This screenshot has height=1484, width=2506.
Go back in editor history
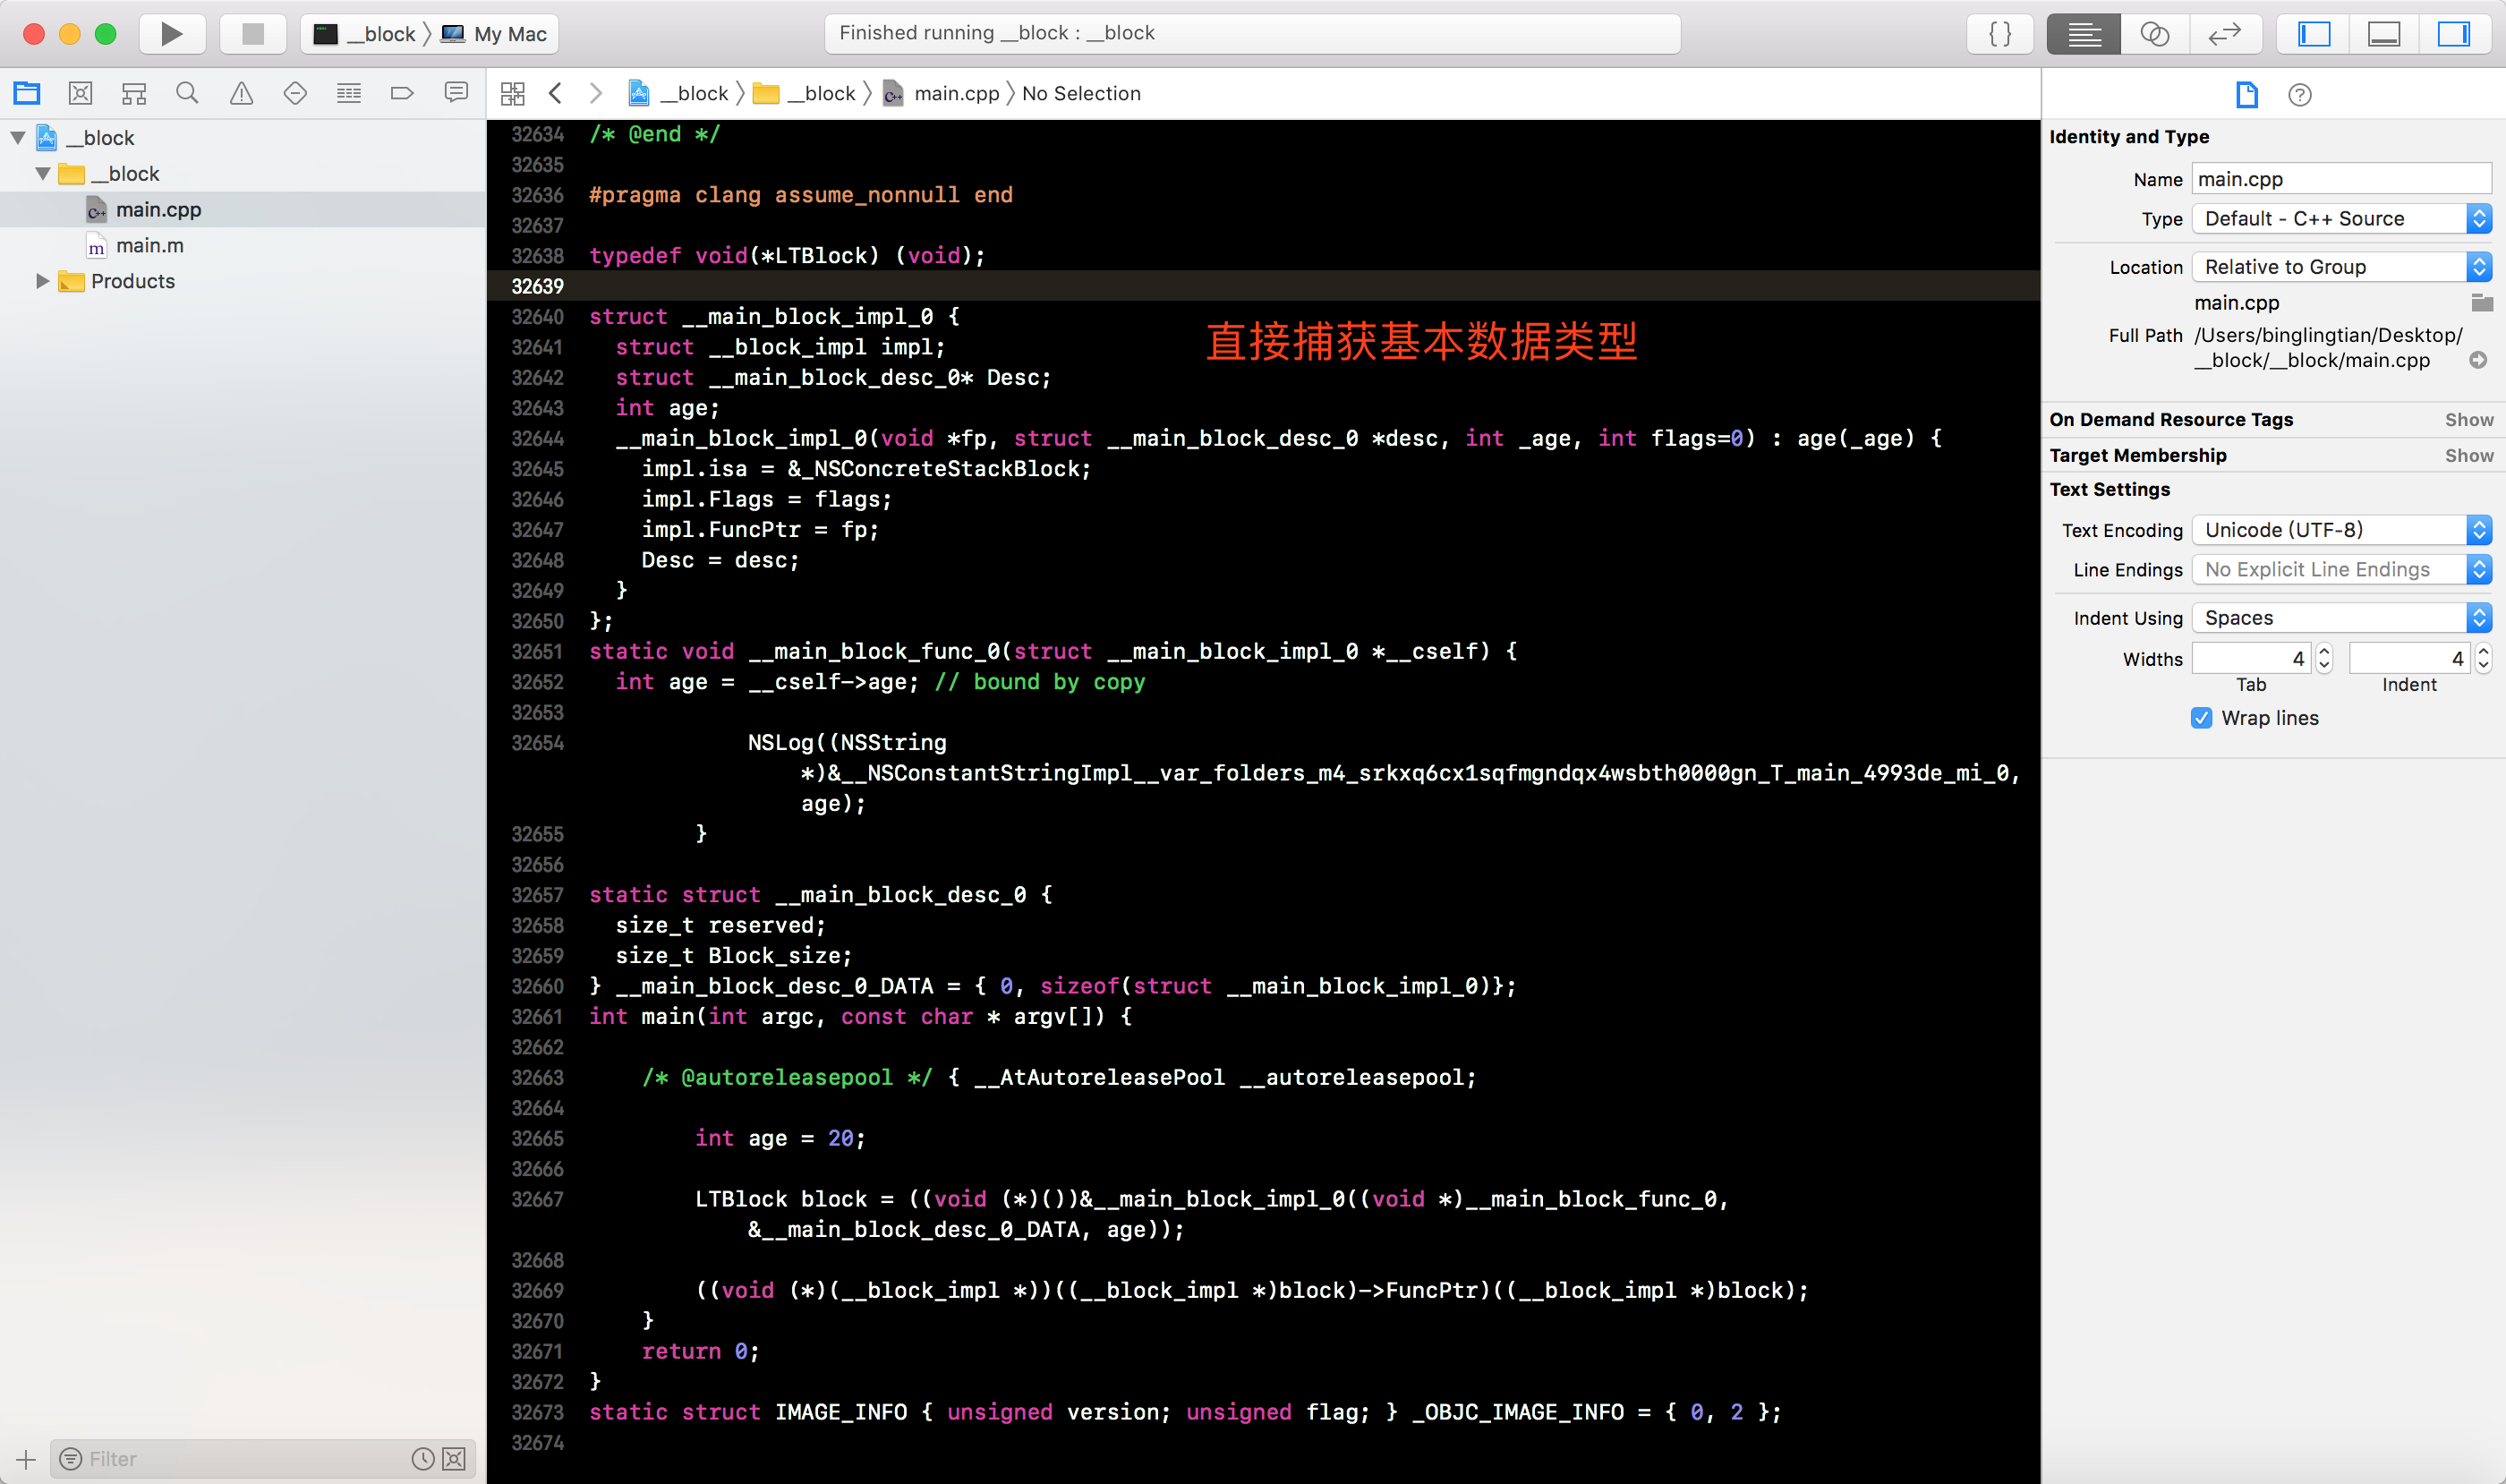556,93
